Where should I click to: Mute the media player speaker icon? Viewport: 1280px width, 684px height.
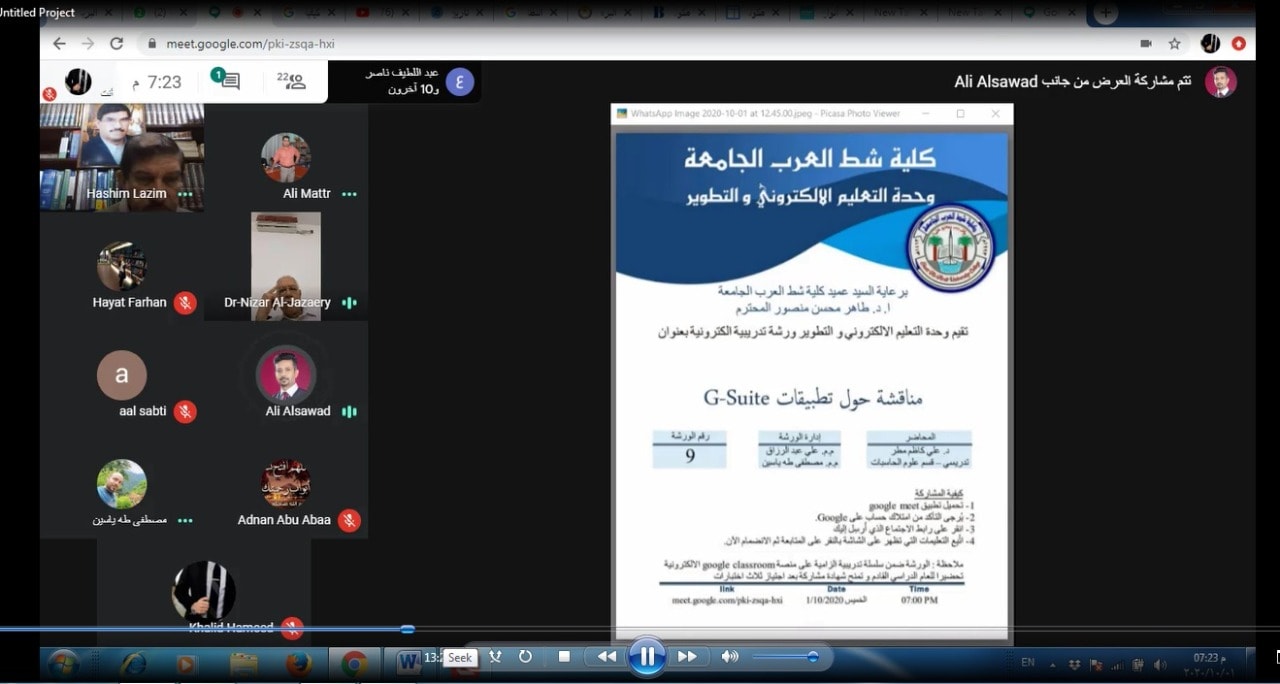coord(730,657)
